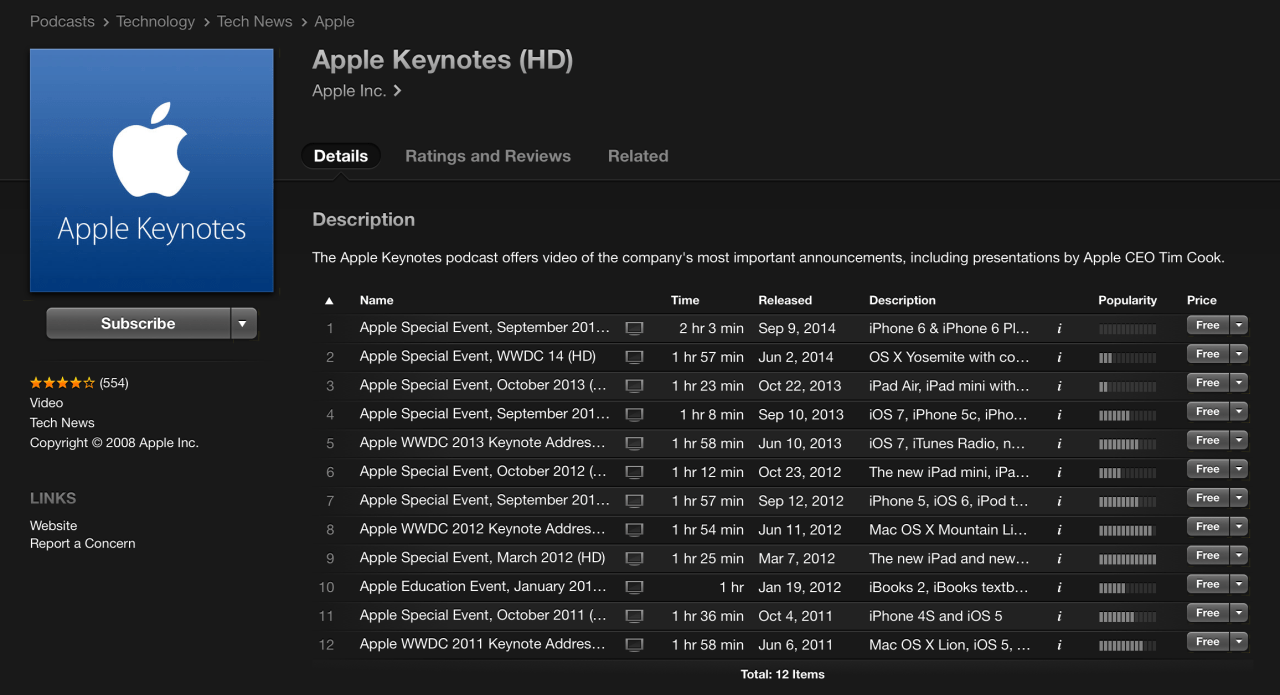1280x695 pixels.
Task: Open info for the iPad Air episode
Action: coord(1059,386)
